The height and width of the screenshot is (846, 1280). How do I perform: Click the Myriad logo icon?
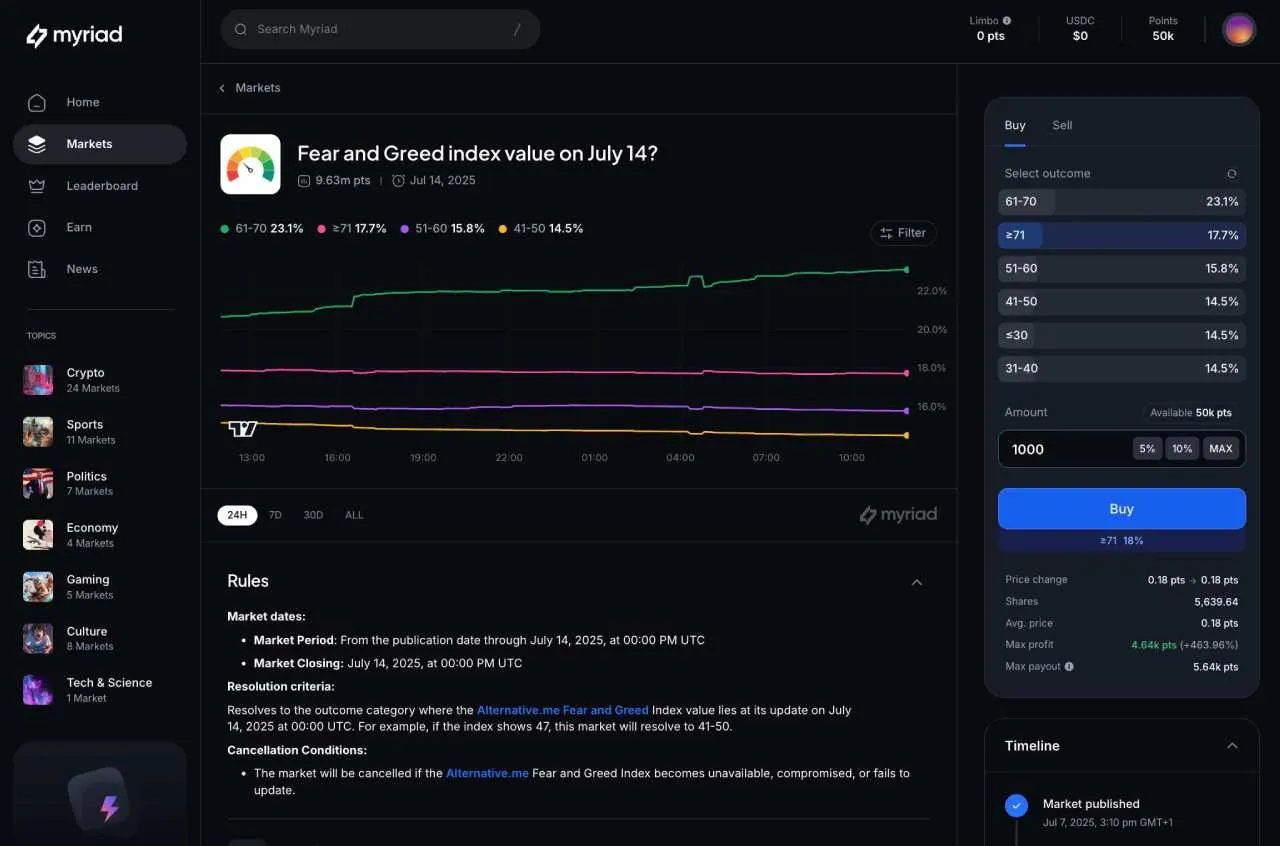[37, 36]
